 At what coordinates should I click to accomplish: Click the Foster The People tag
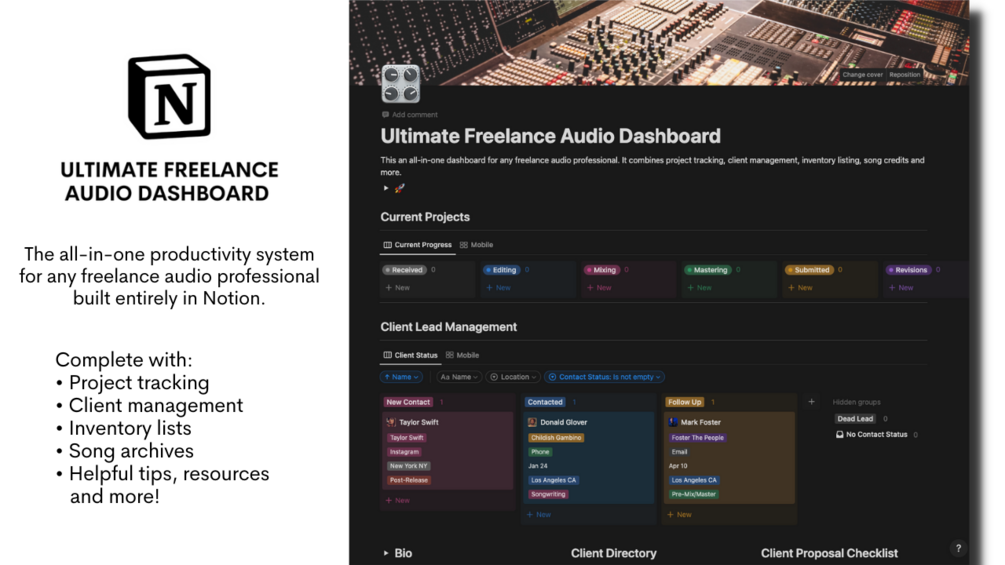pyautogui.click(x=697, y=438)
